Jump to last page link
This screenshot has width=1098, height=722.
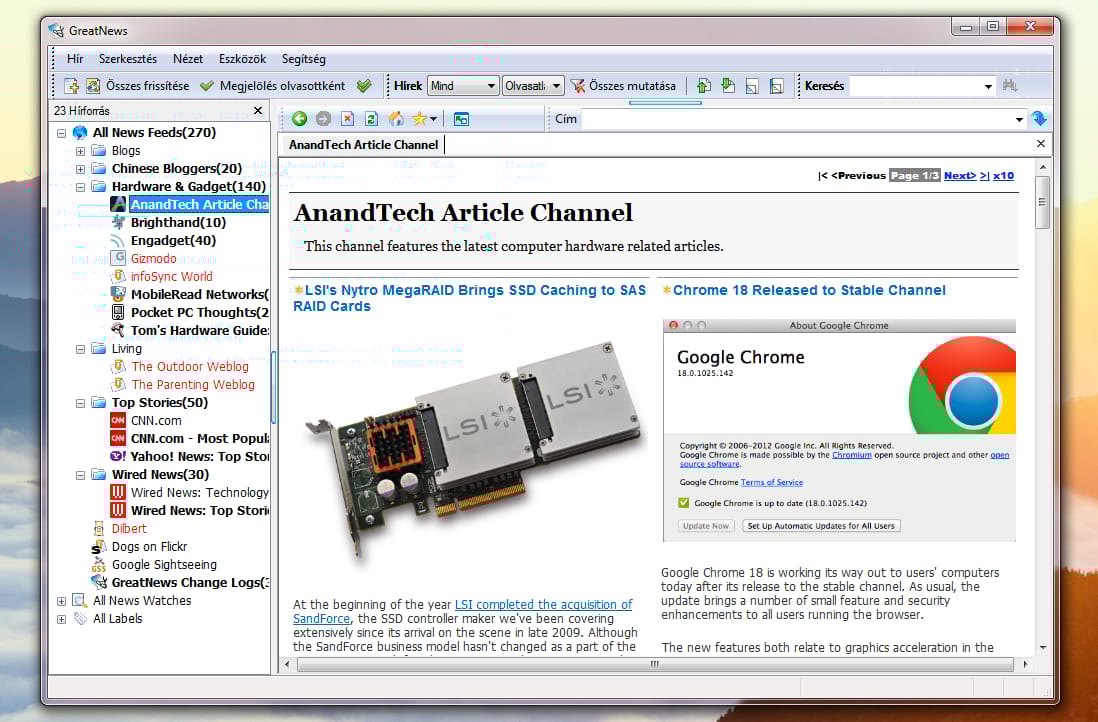[x=985, y=176]
